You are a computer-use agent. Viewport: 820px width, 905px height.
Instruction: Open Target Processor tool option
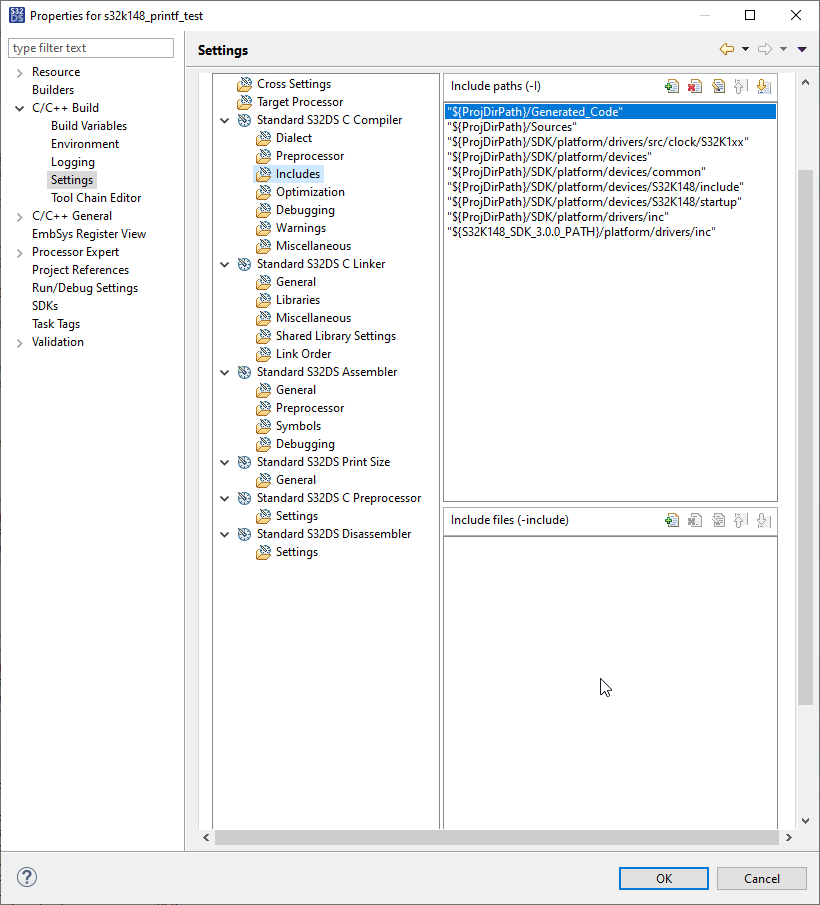299,102
